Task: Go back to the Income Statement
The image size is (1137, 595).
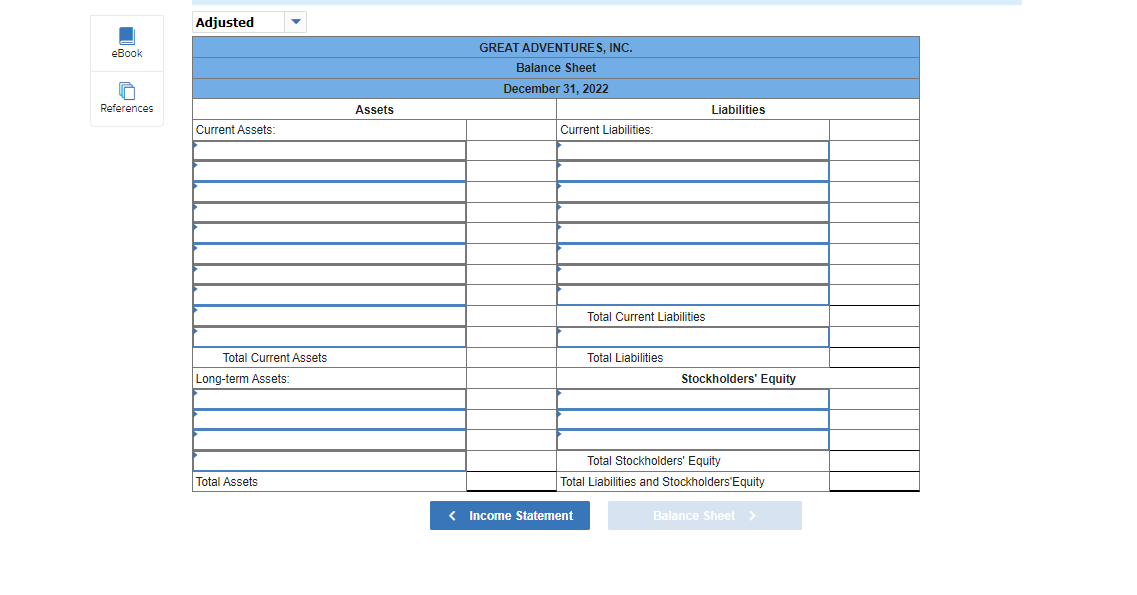Action: click(510, 515)
